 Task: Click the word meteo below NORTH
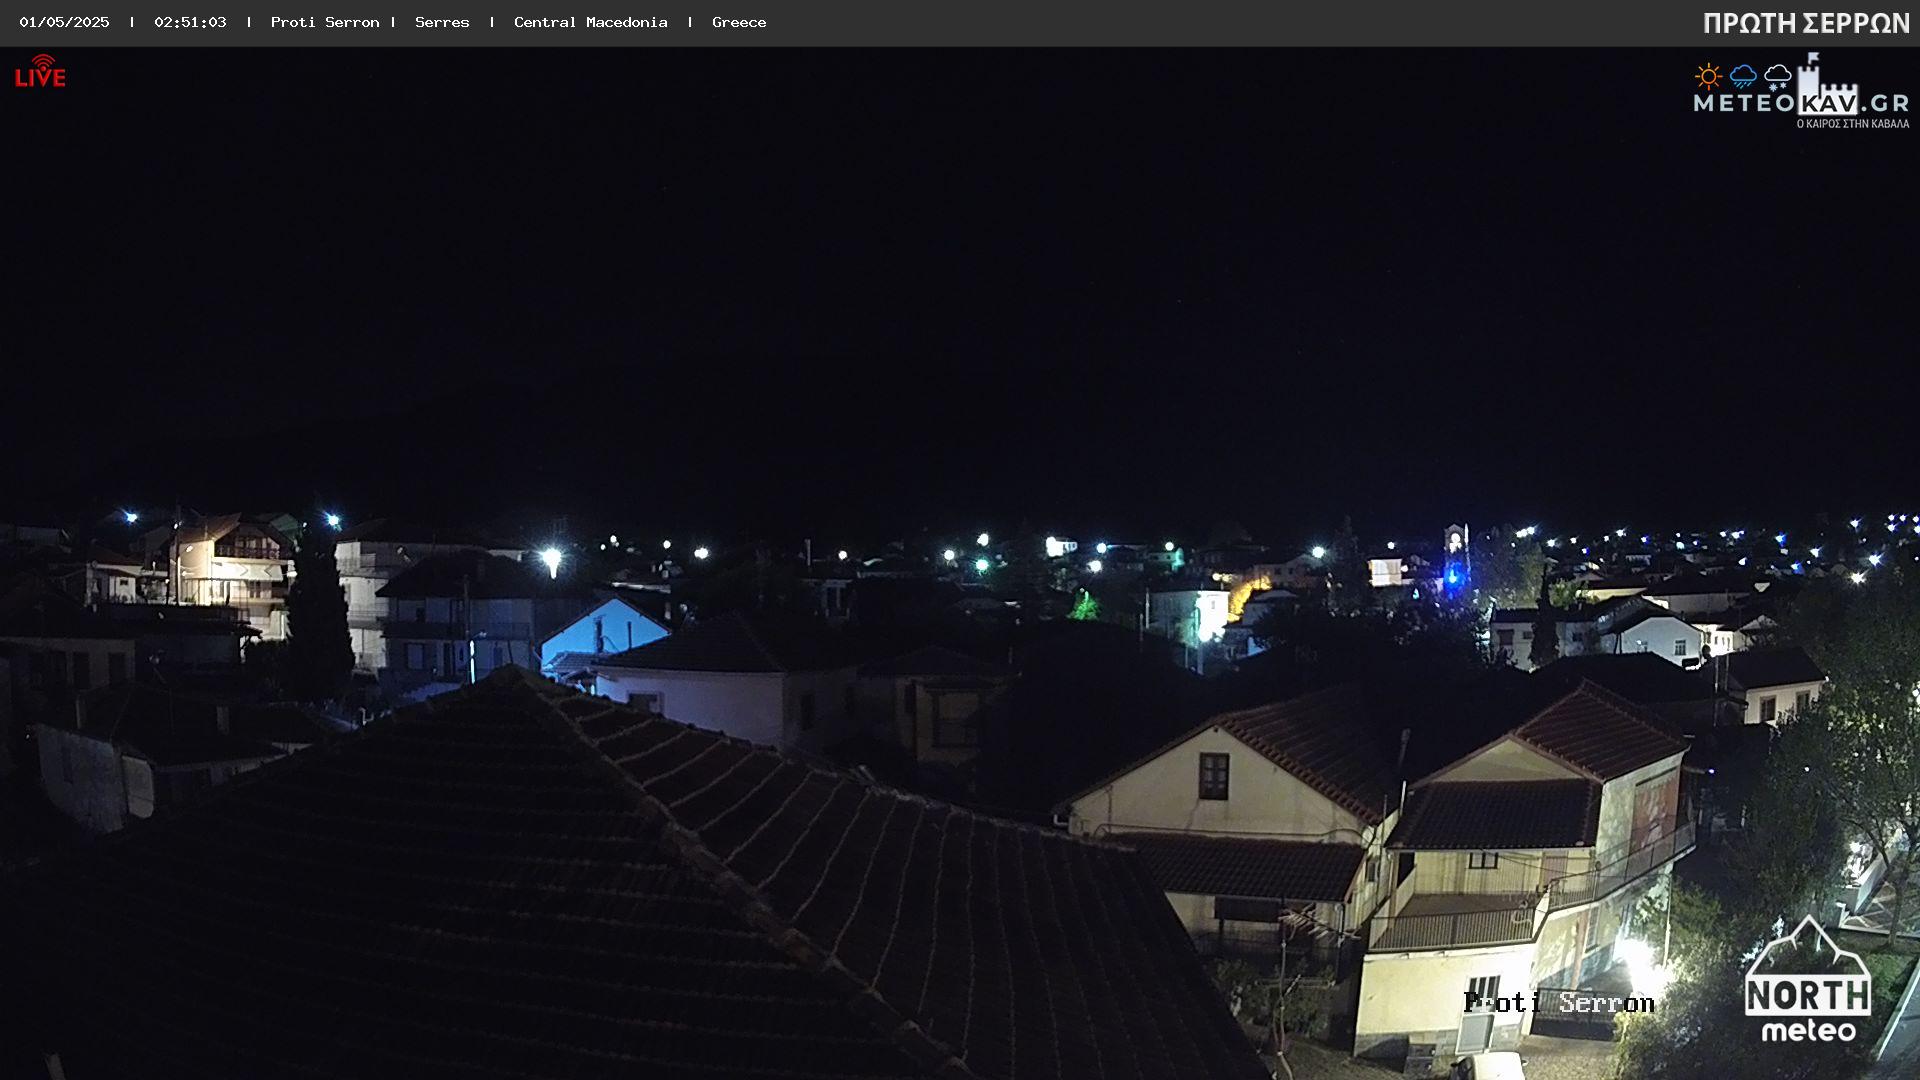[x=1808, y=1029]
